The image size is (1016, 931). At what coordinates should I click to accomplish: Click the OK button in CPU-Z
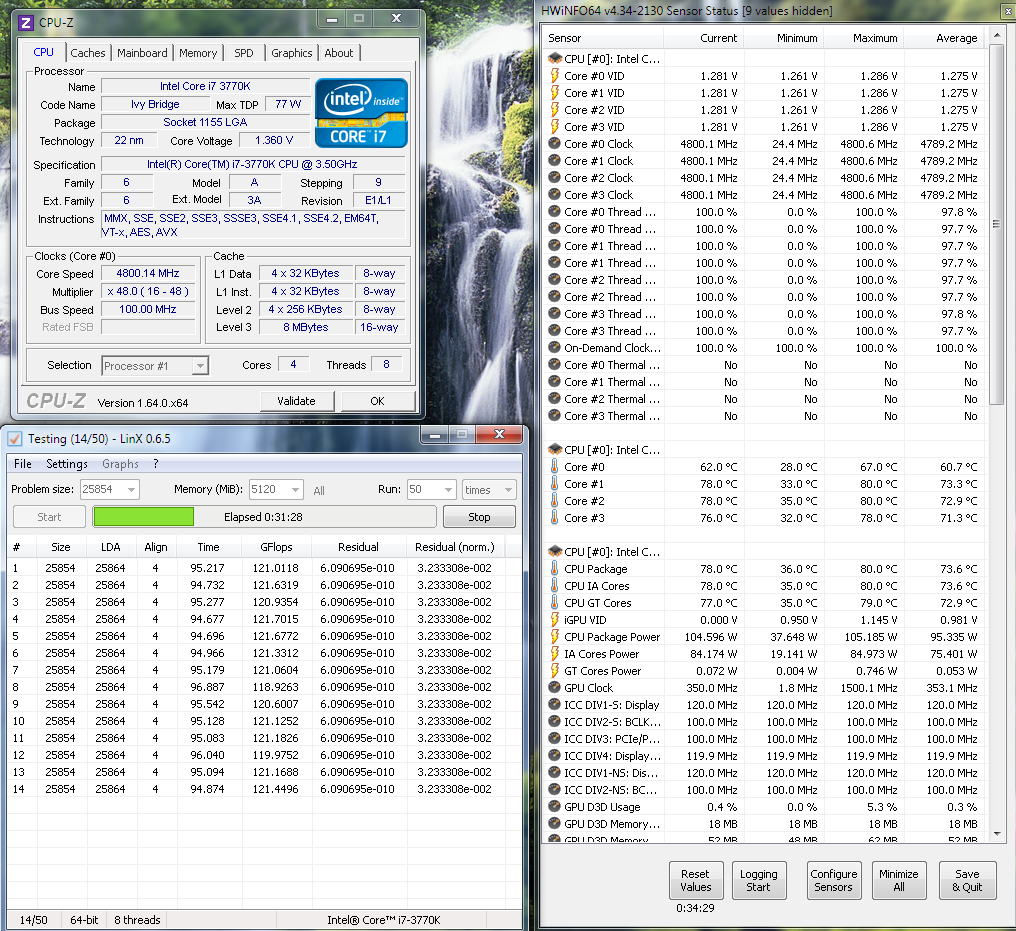pos(377,401)
